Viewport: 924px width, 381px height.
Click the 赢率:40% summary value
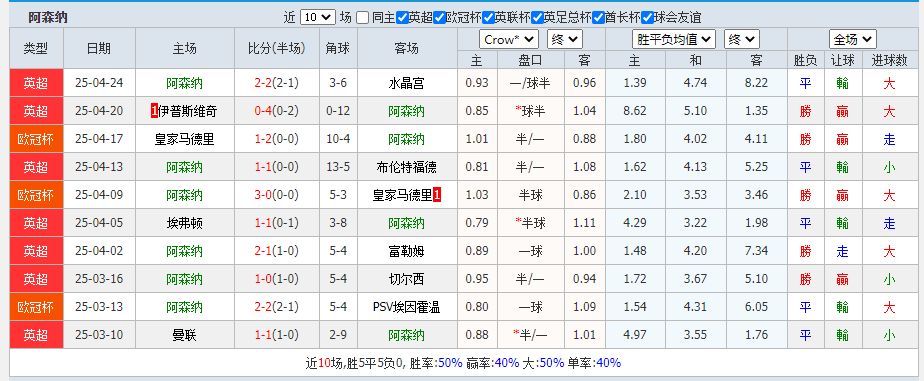click(493, 363)
